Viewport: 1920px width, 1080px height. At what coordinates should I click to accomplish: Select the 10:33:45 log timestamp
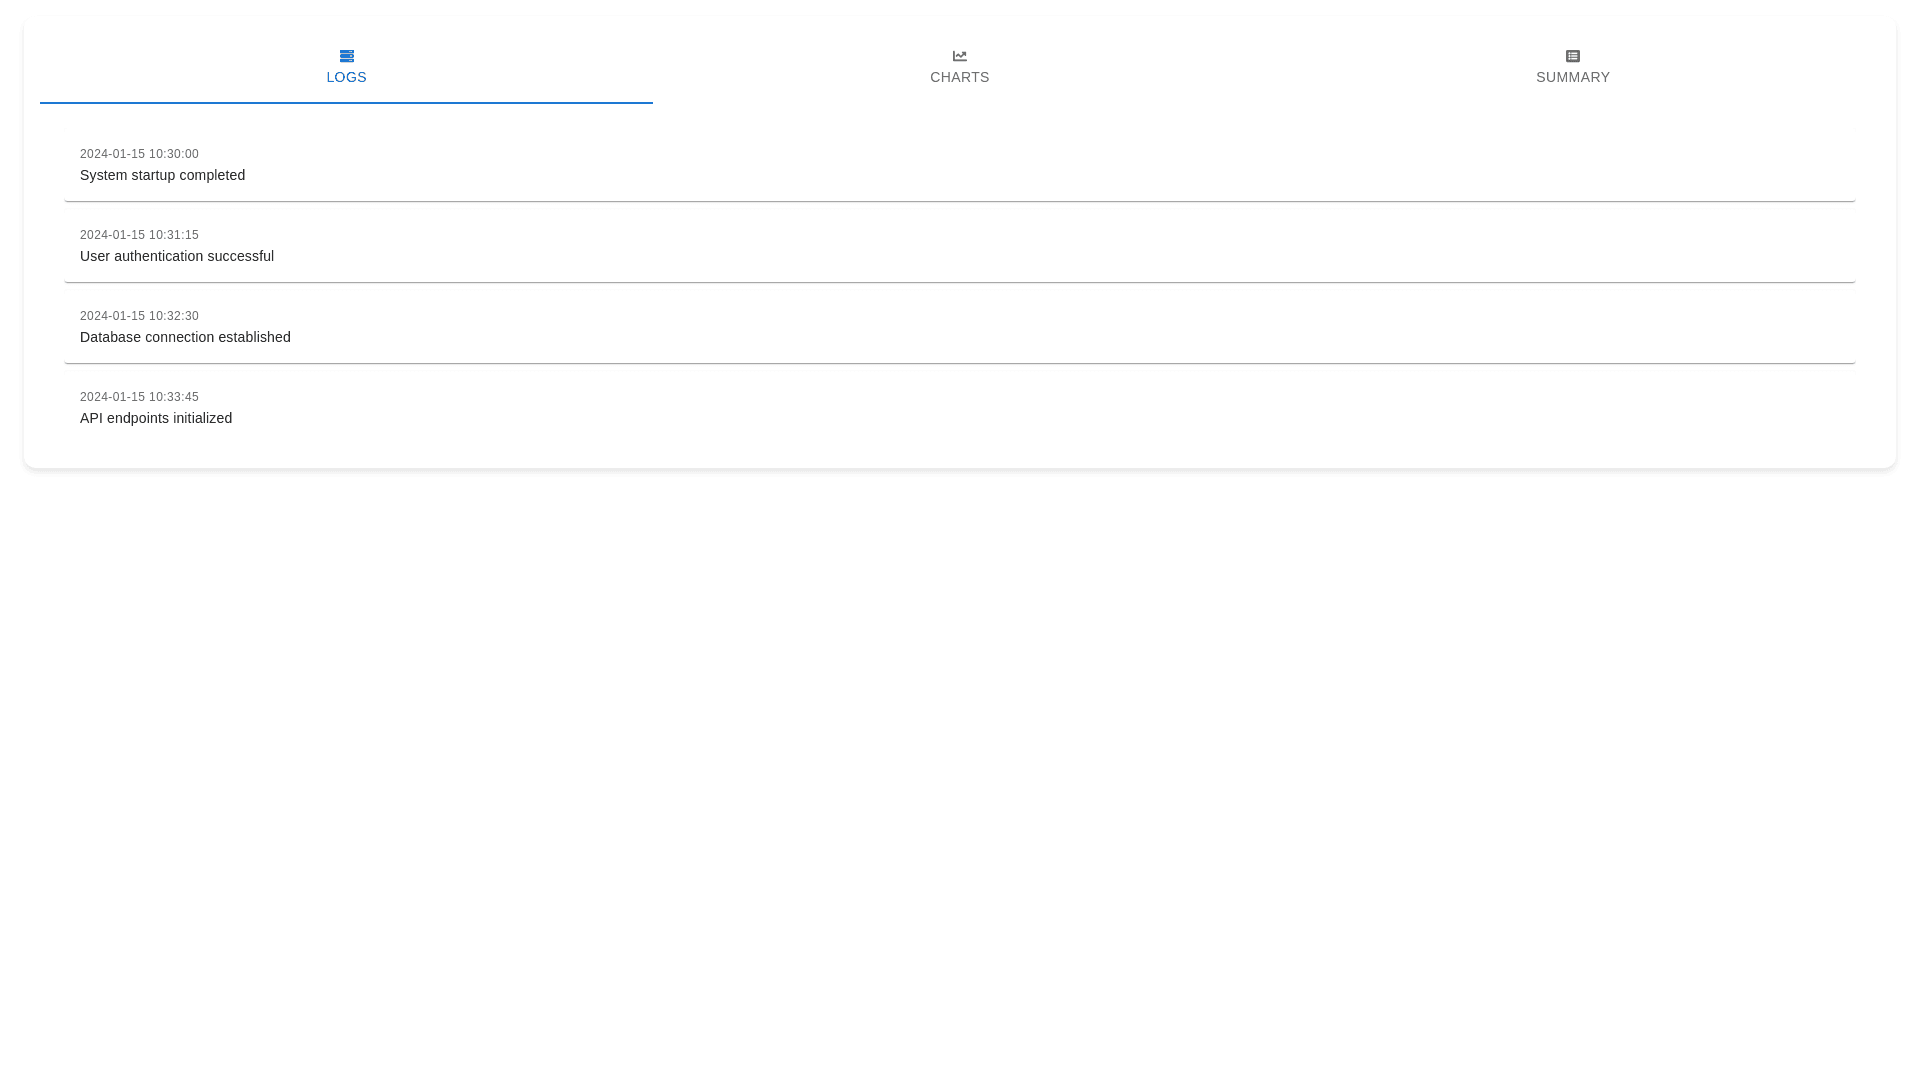(x=139, y=397)
